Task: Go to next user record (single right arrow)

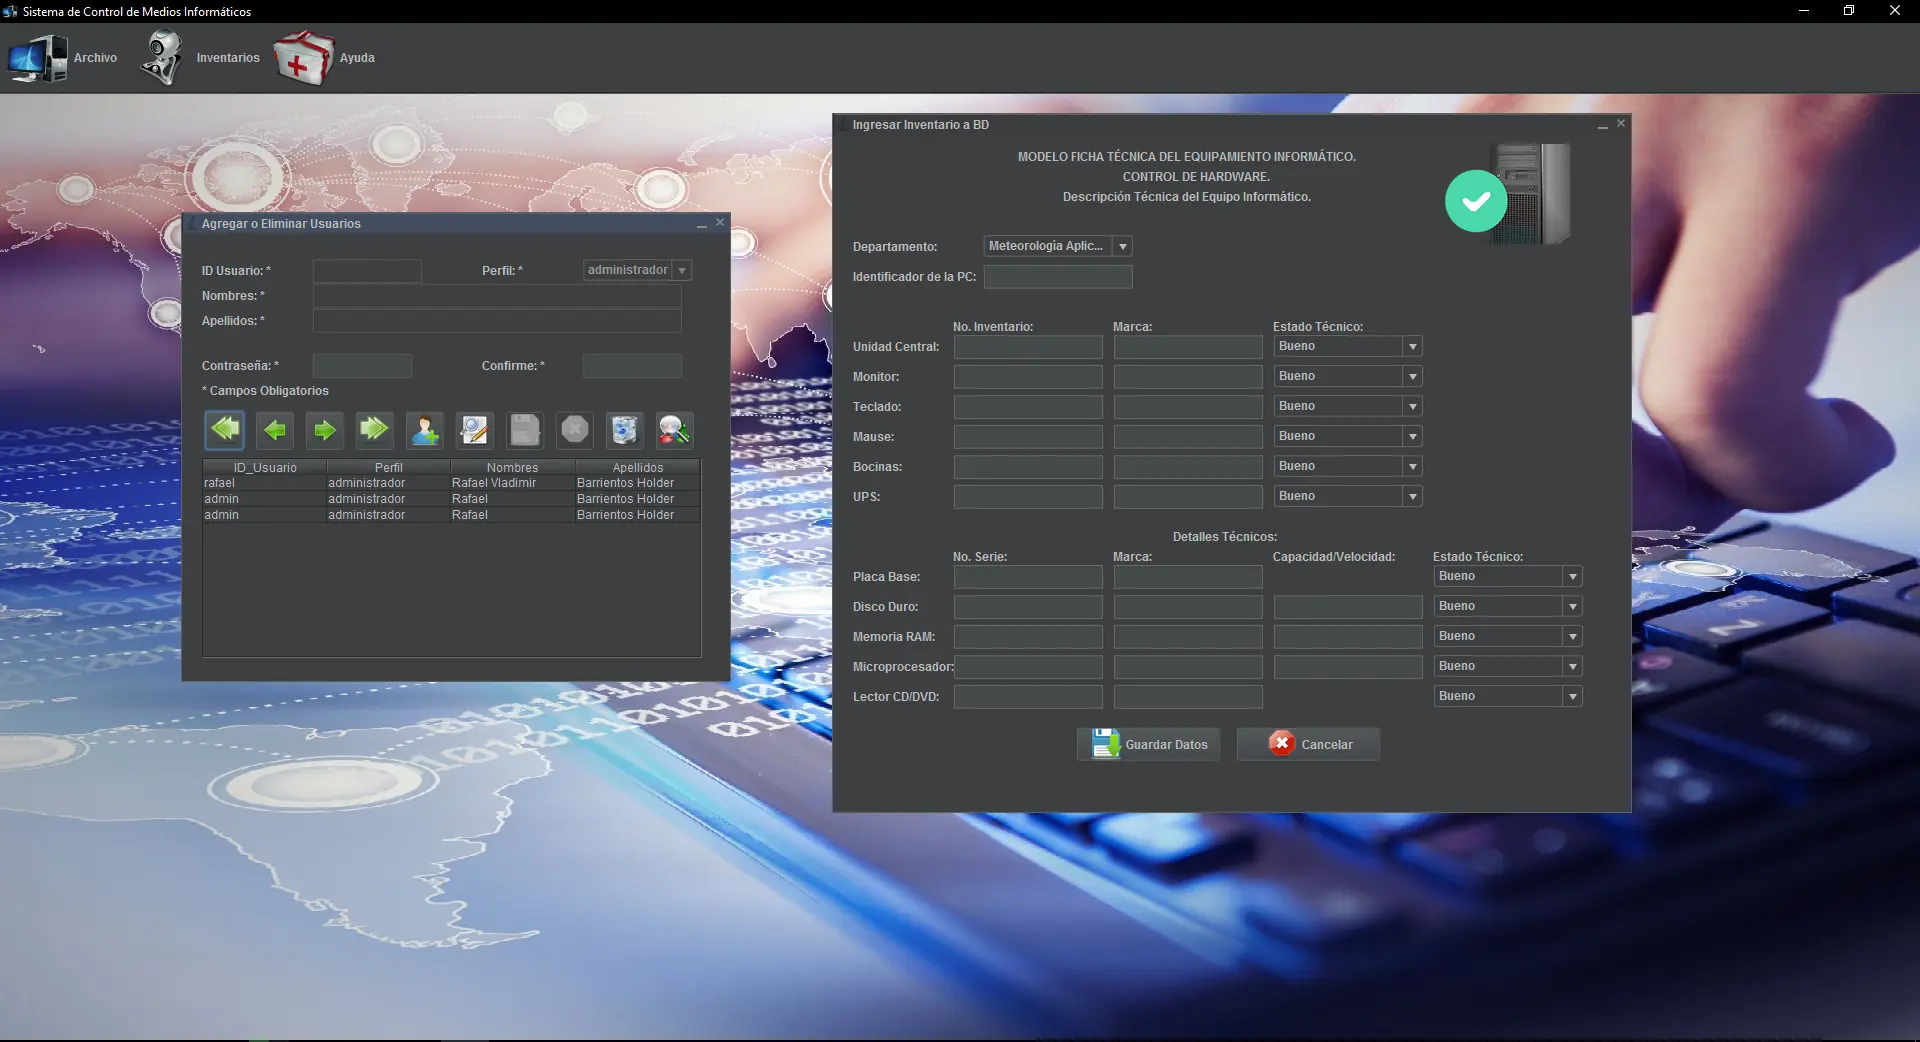Action: click(325, 430)
